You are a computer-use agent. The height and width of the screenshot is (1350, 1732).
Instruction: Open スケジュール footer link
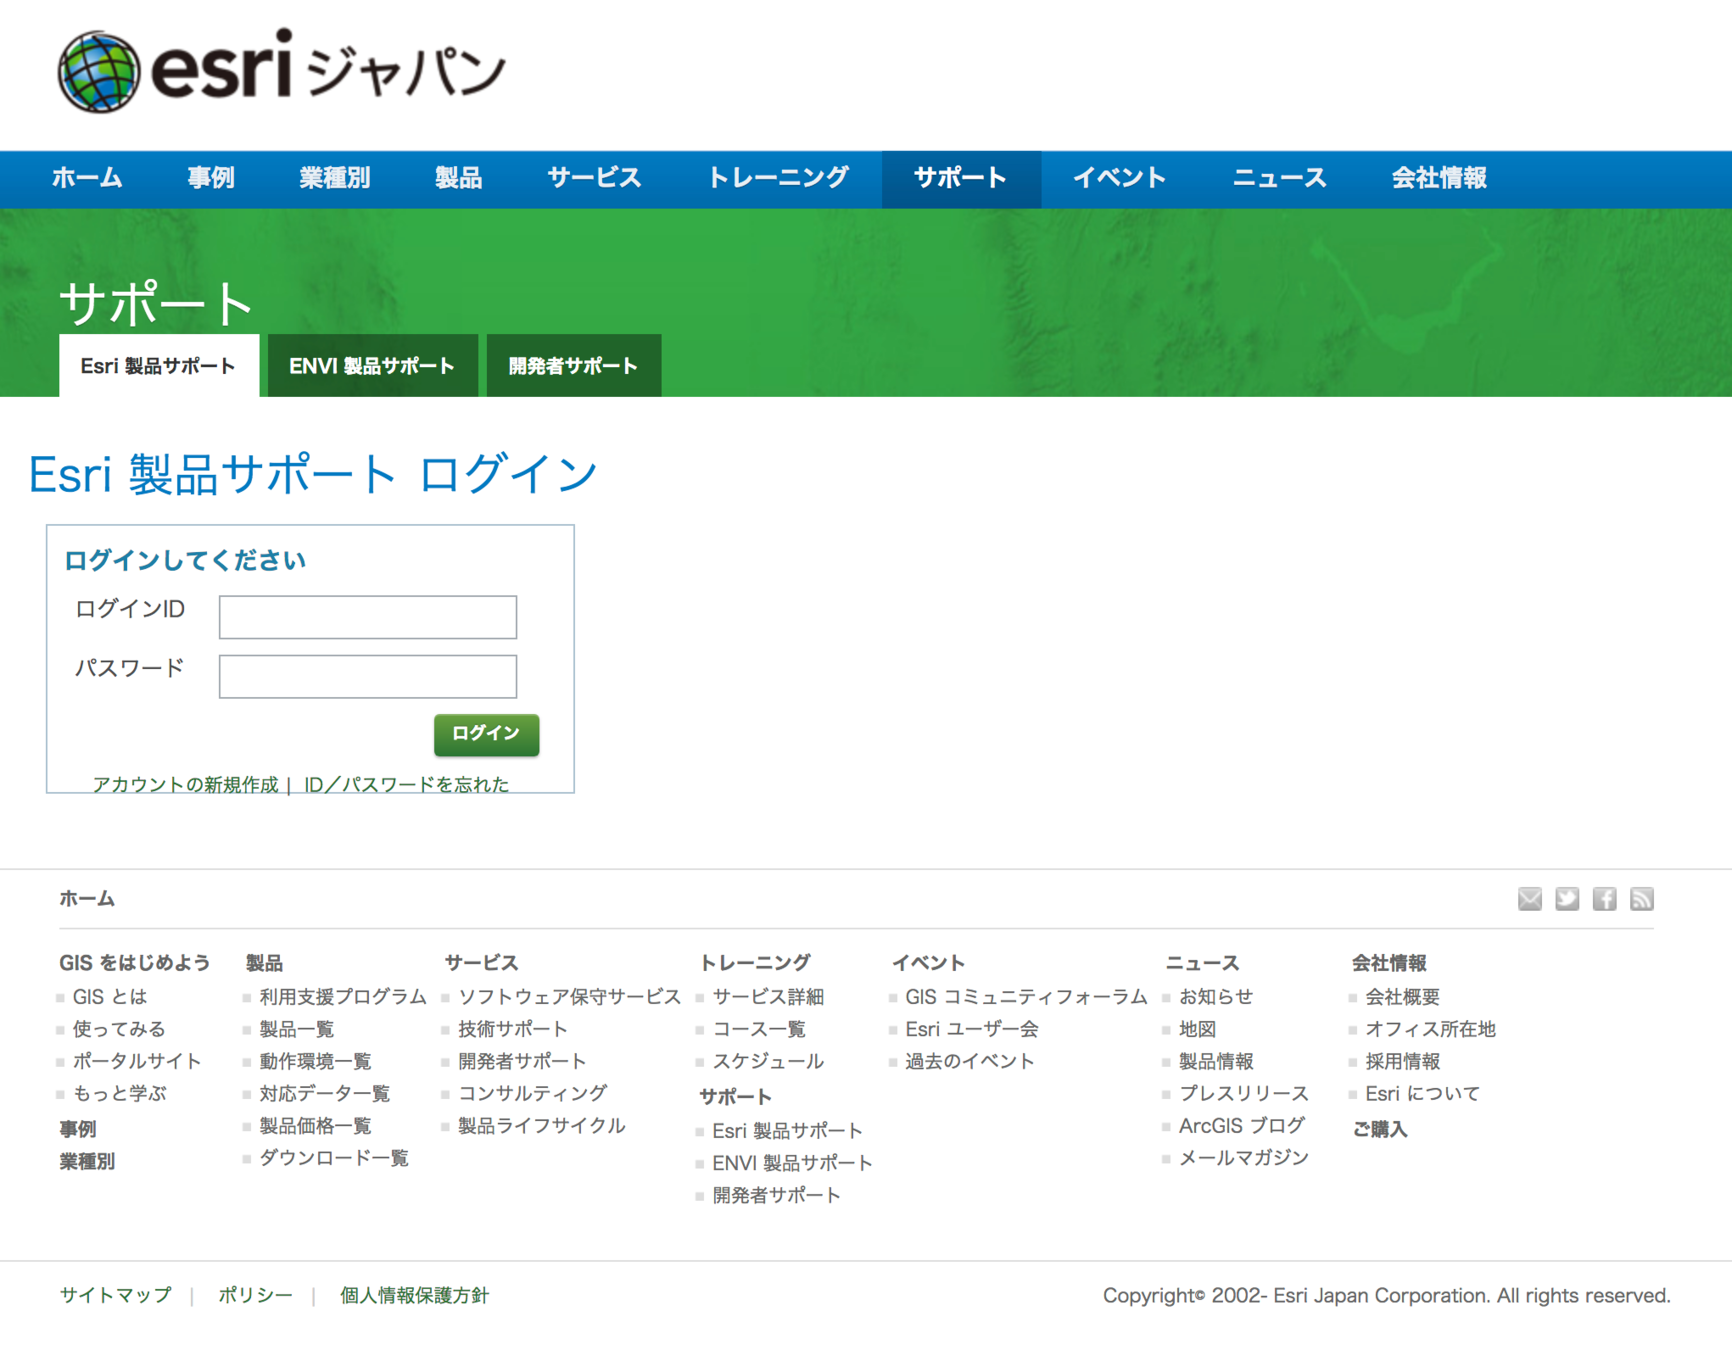point(768,1061)
